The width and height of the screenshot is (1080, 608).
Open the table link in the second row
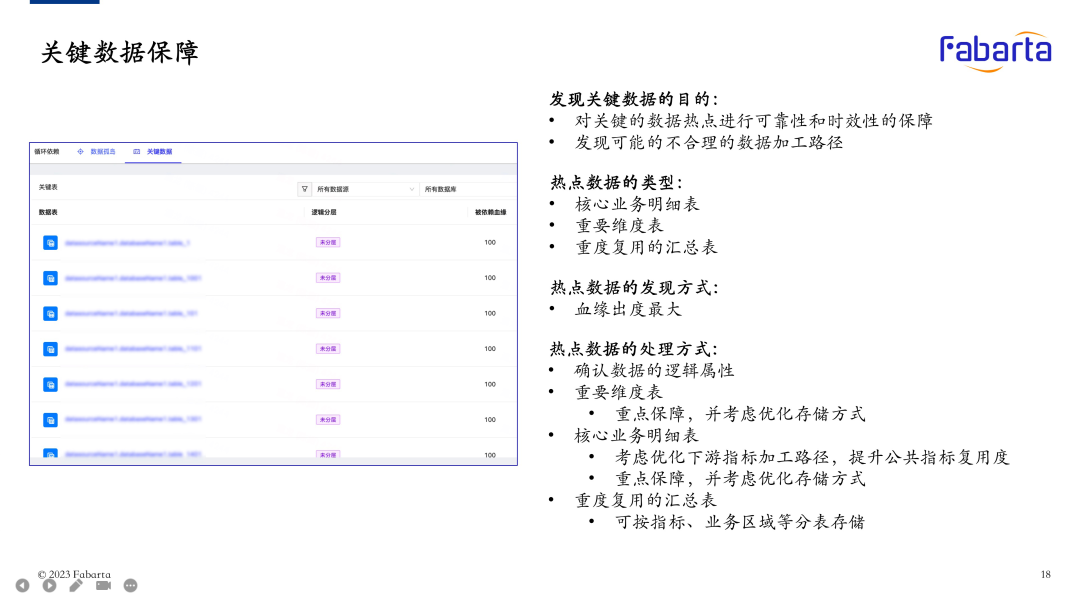click(133, 278)
